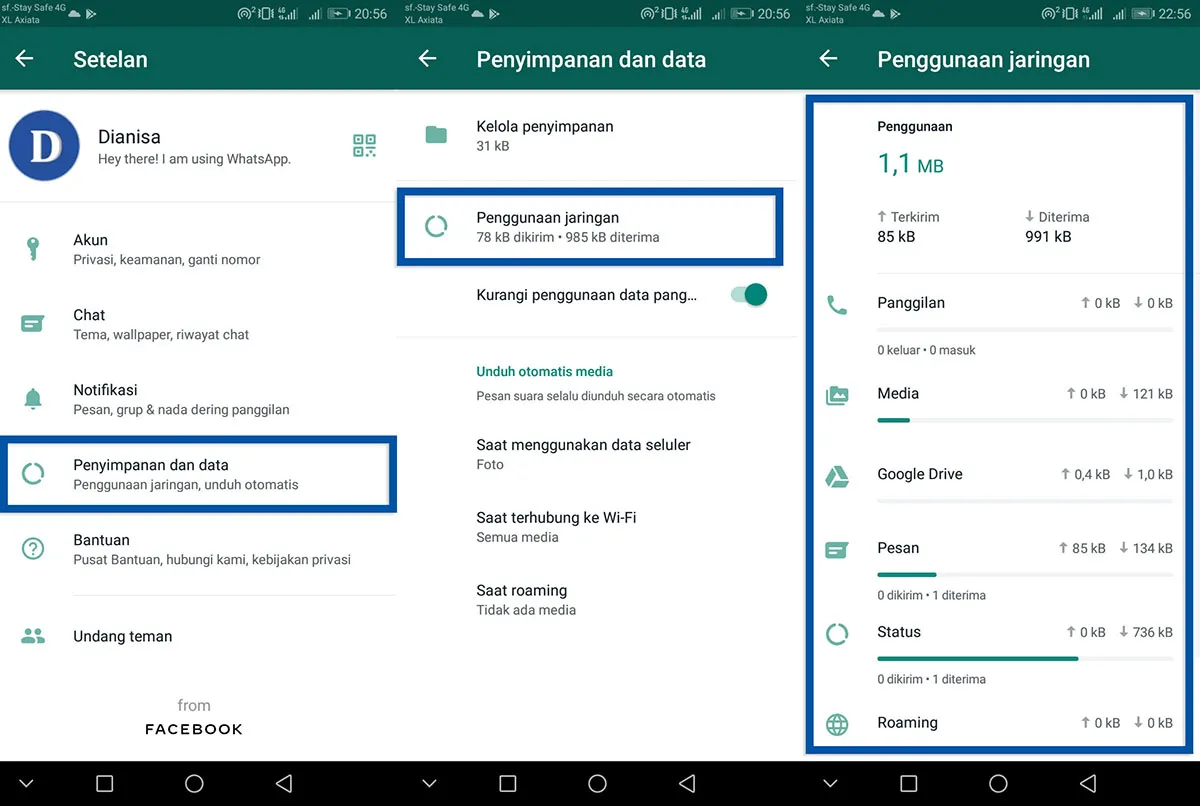This screenshot has width=1200, height=806.
Task: Select the Media picture icon
Action: [837, 394]
